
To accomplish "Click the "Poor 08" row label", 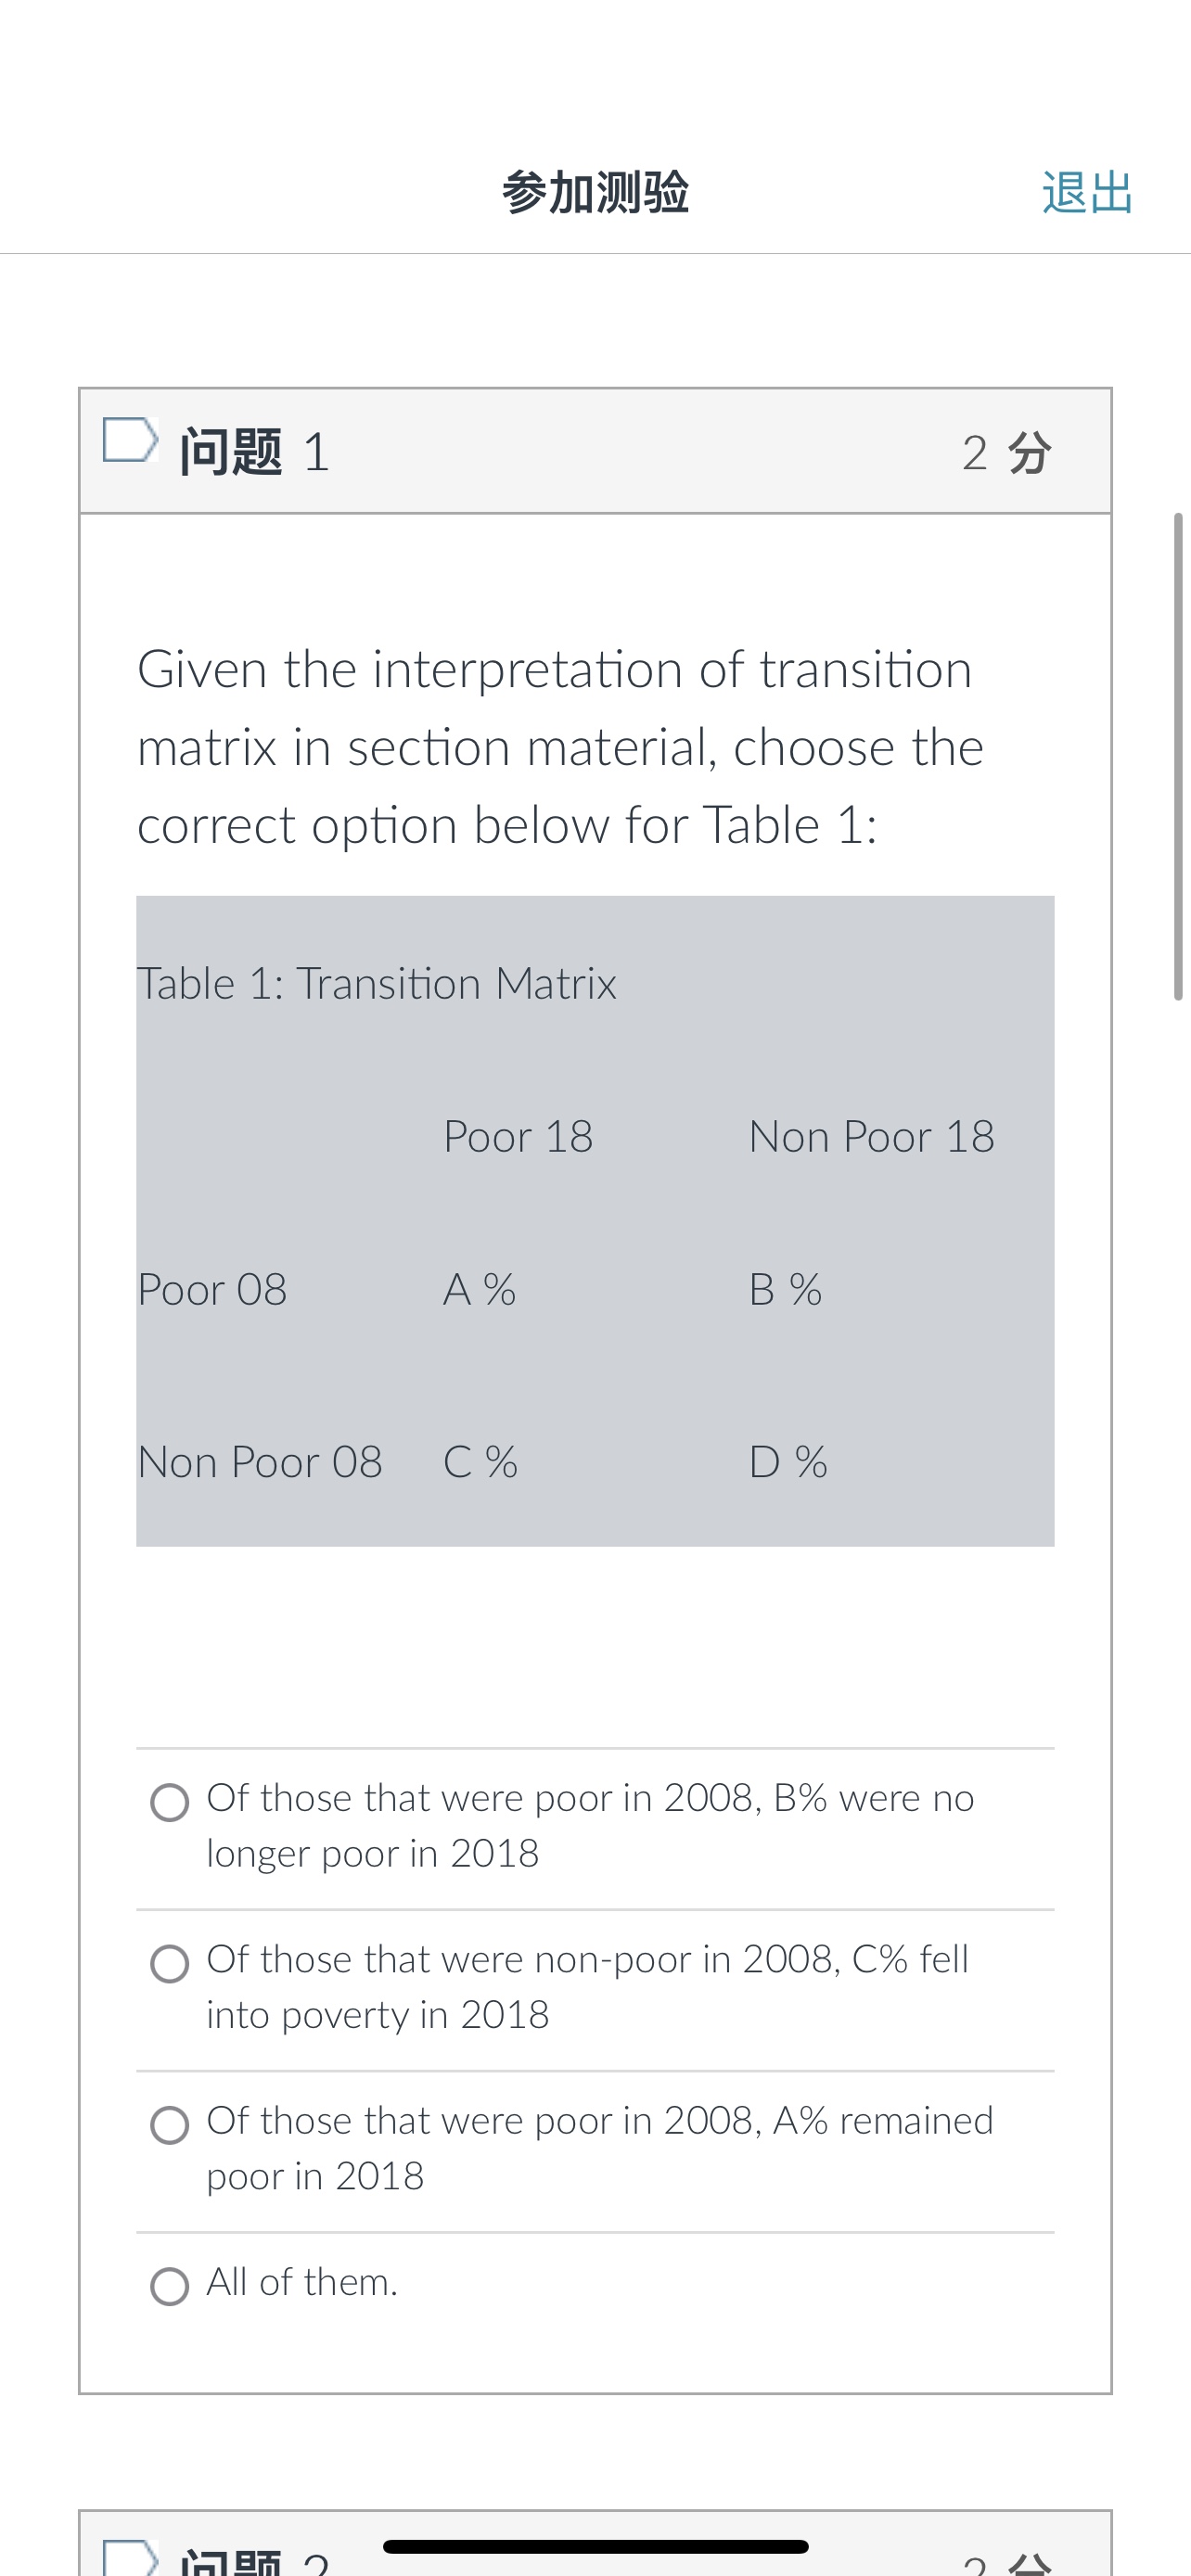I will [212, 1289].
